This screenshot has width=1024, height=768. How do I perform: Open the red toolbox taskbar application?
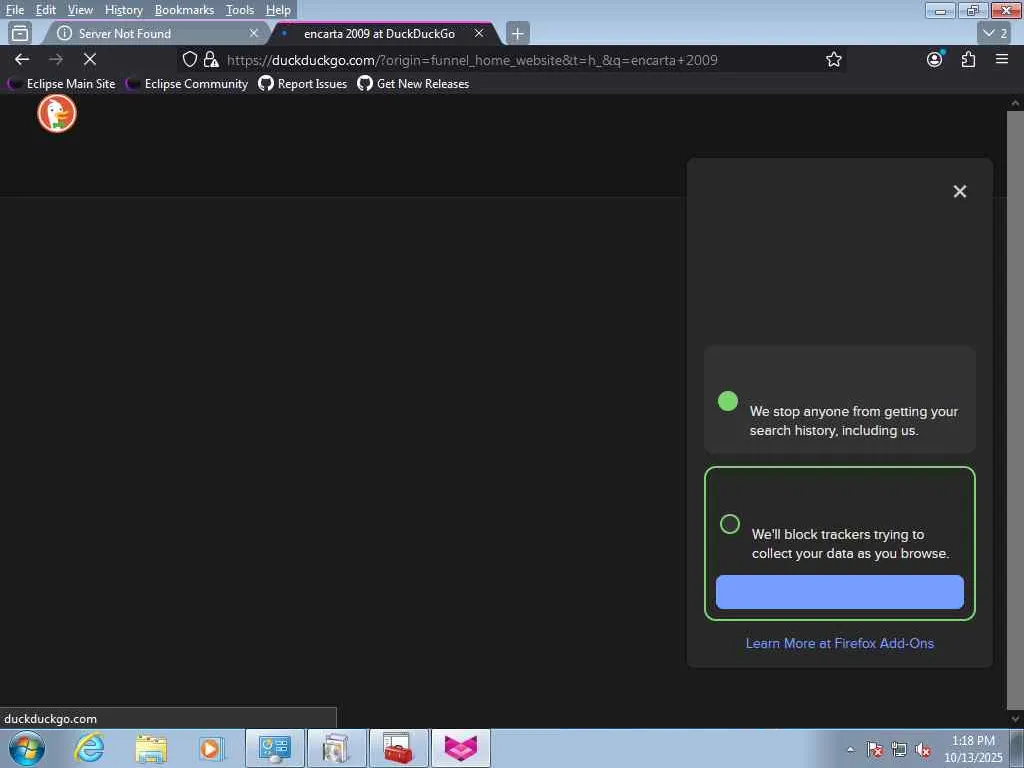click(398, 748)
